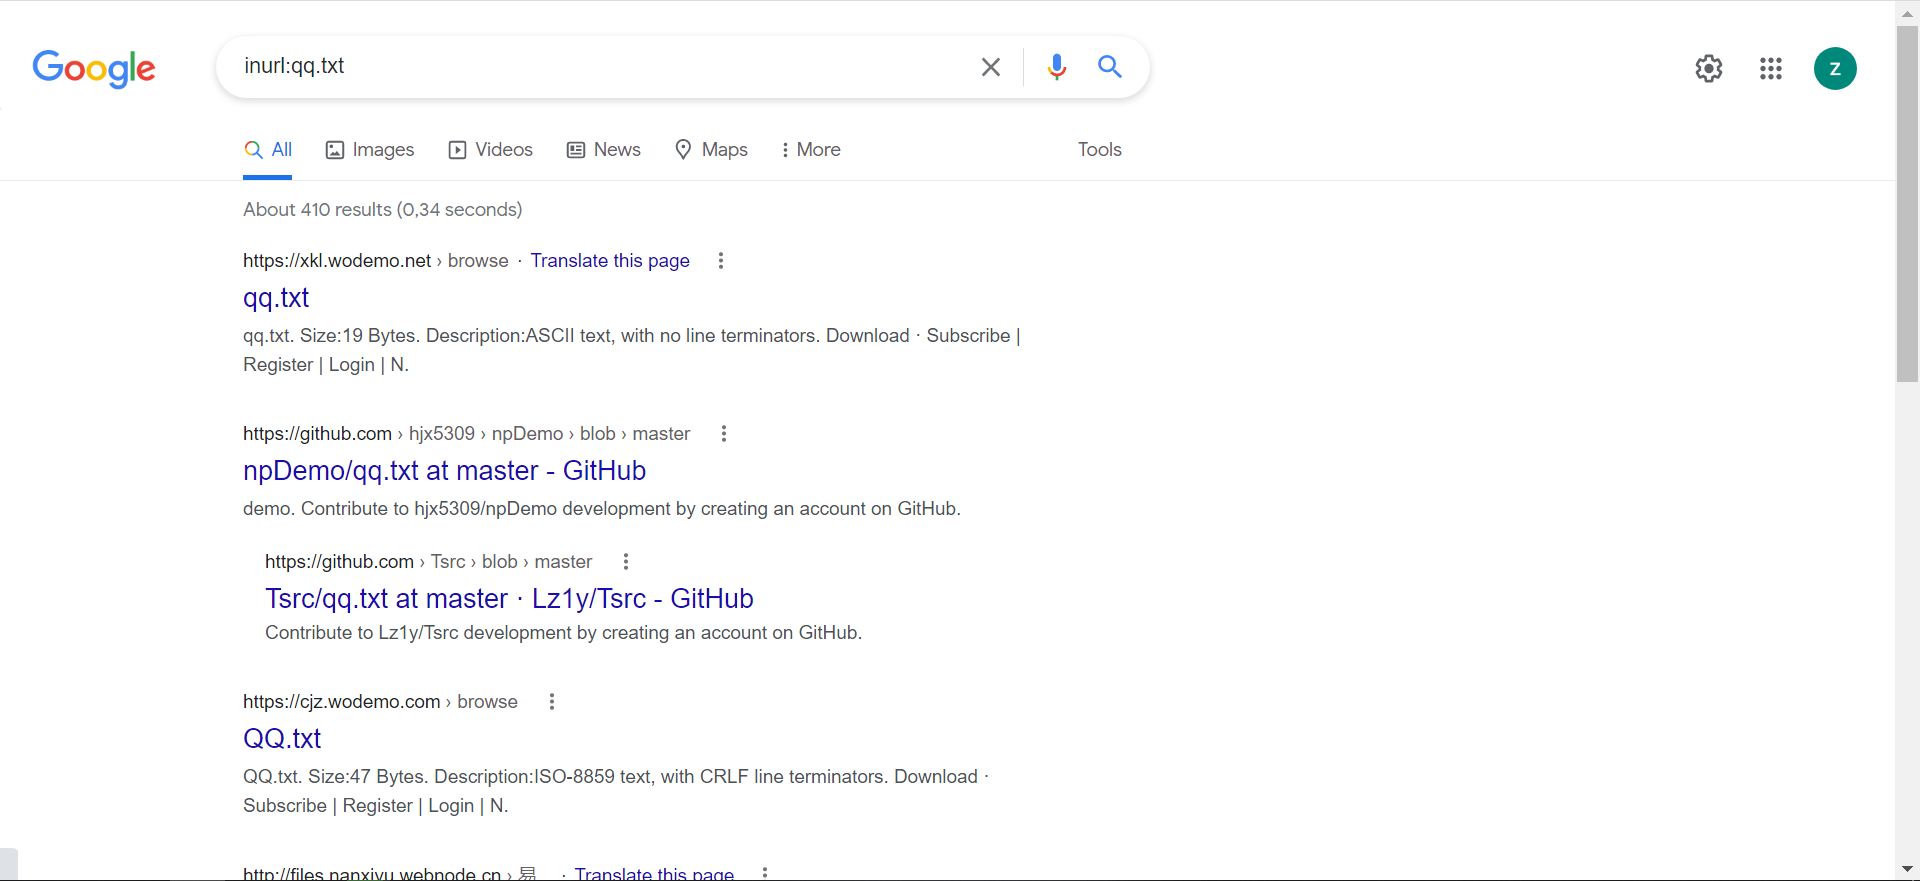Click the blue search magnifier button
1920x881 pixels.
pos(1109,67)
